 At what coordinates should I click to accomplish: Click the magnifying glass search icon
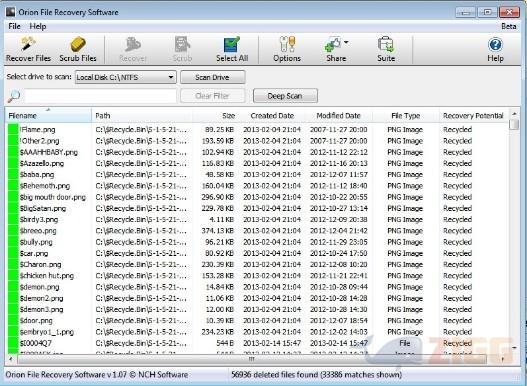tap(14, 96)
